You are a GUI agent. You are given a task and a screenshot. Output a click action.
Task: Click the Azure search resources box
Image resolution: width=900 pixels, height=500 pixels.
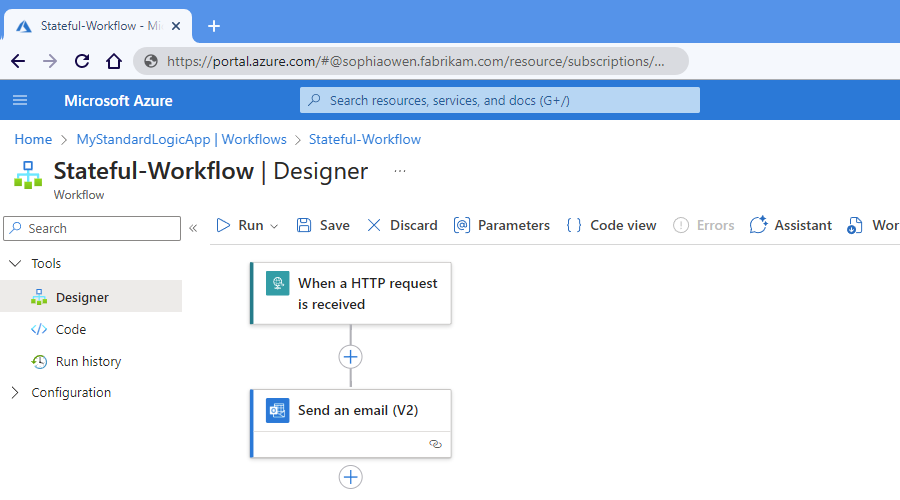[500, 100]
